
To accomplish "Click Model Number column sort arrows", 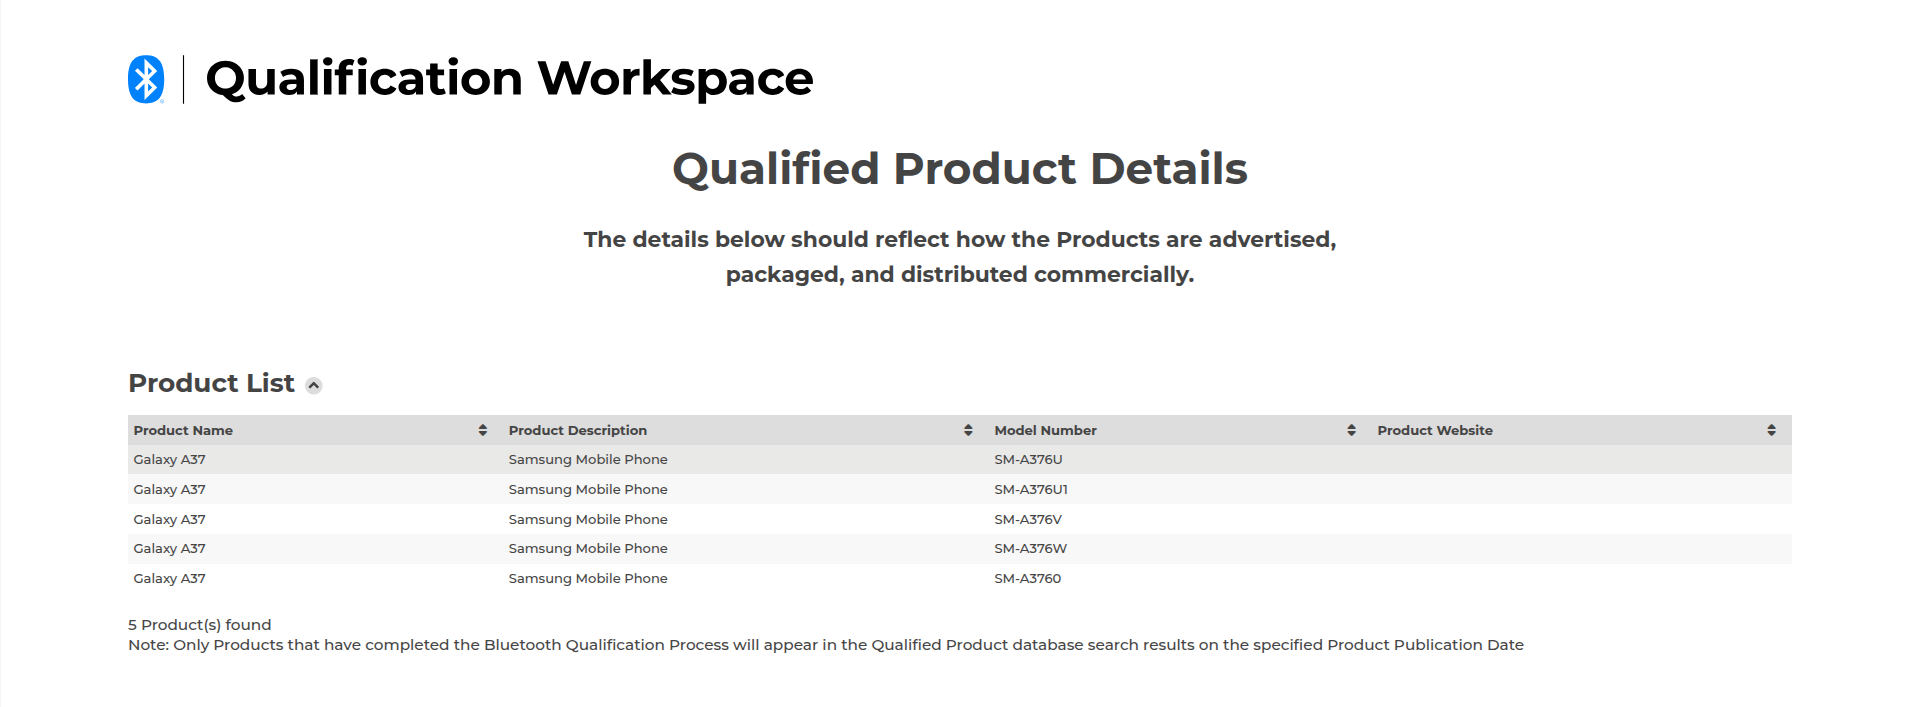I will (1351, 430).
